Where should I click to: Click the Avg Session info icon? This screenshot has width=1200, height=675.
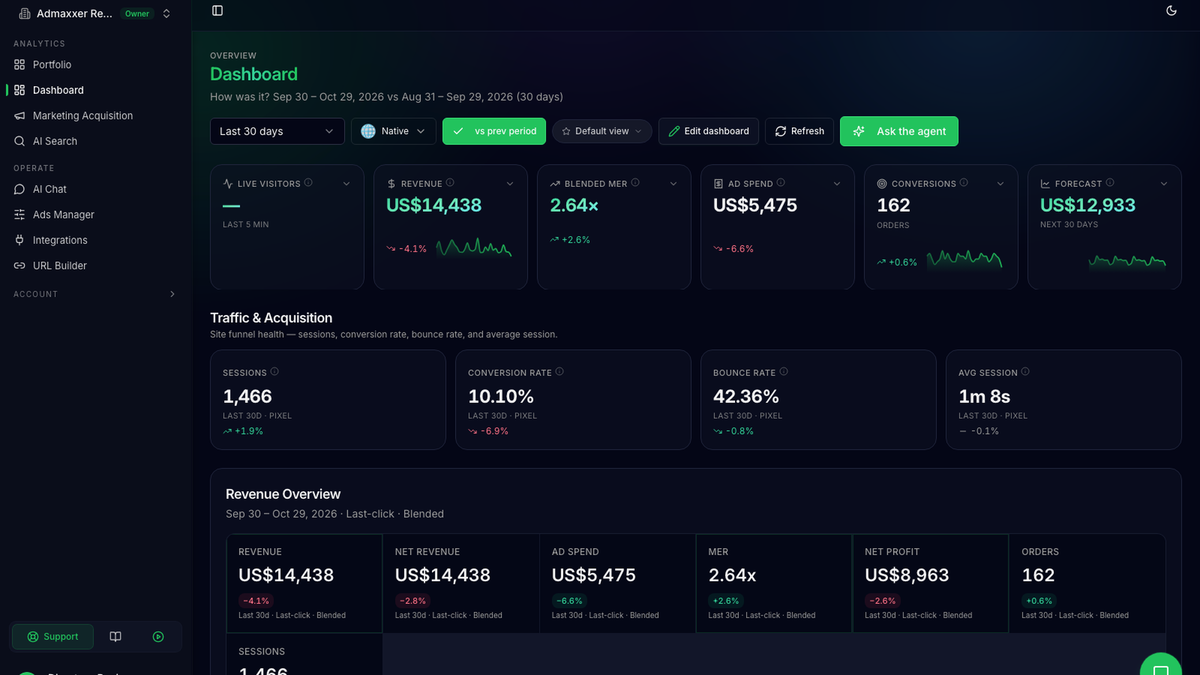click(x=1026, y=372)
